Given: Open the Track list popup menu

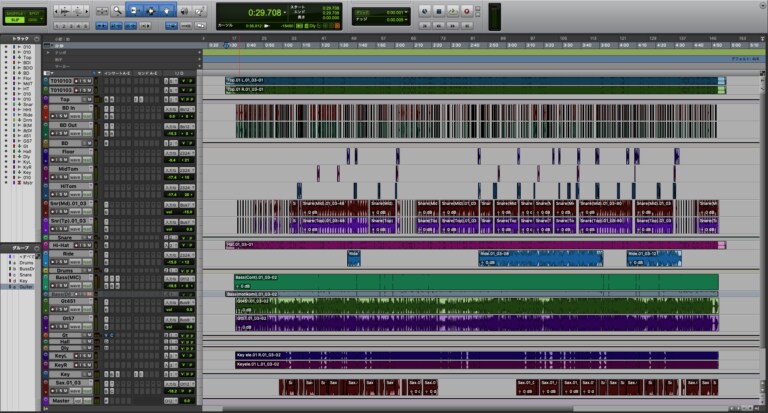Looking at the screenshot, I should [37, 39].
